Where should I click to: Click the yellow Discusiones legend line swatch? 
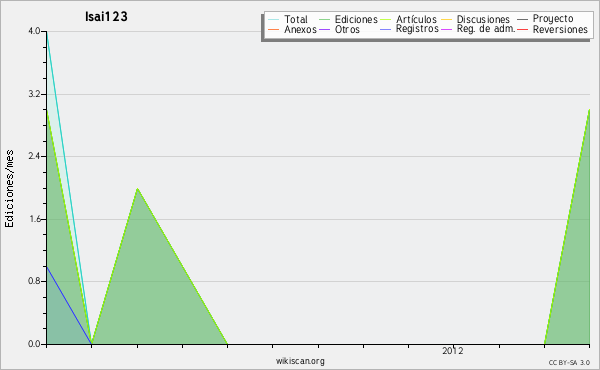pos(447,19)
